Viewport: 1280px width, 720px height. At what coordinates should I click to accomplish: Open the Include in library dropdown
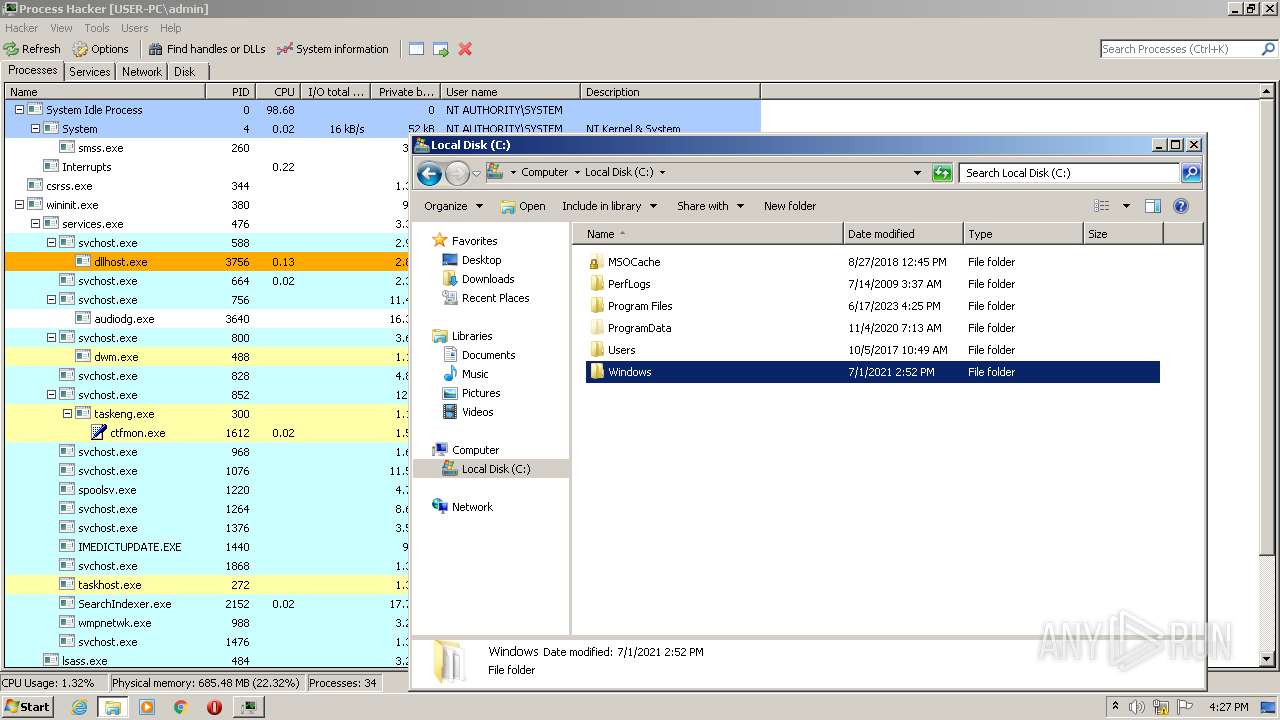coord(609,206)
